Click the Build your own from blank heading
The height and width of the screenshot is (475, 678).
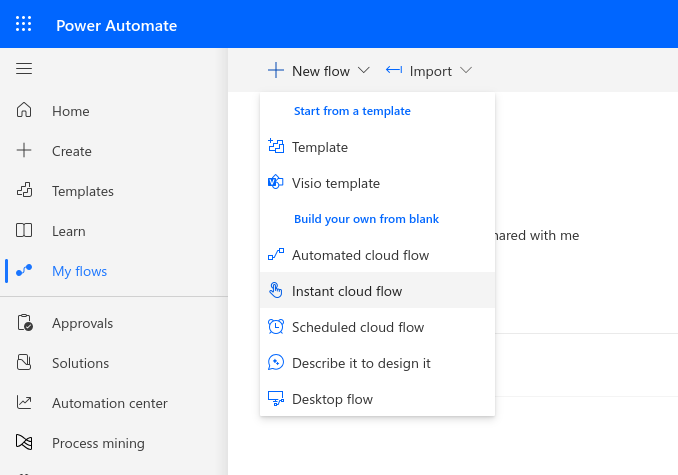tap(366, 219)
